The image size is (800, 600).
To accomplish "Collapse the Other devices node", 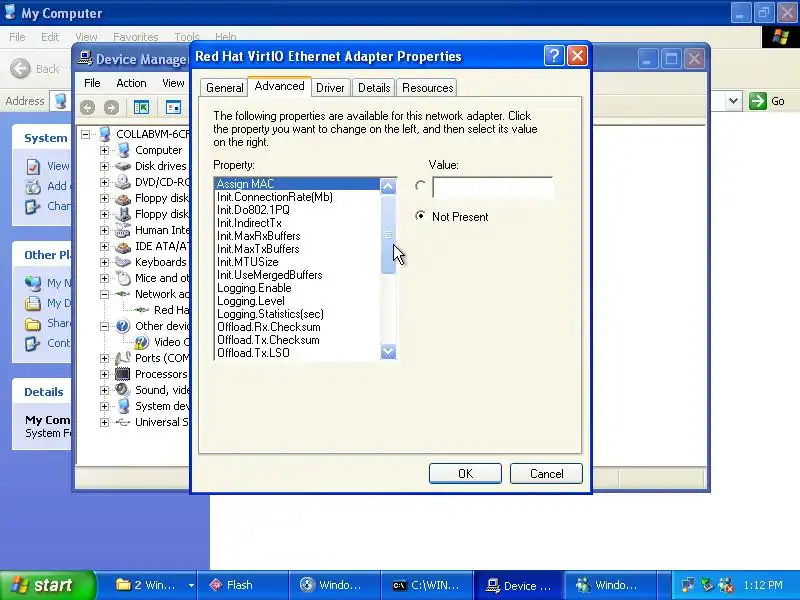I will click(104, 327).
